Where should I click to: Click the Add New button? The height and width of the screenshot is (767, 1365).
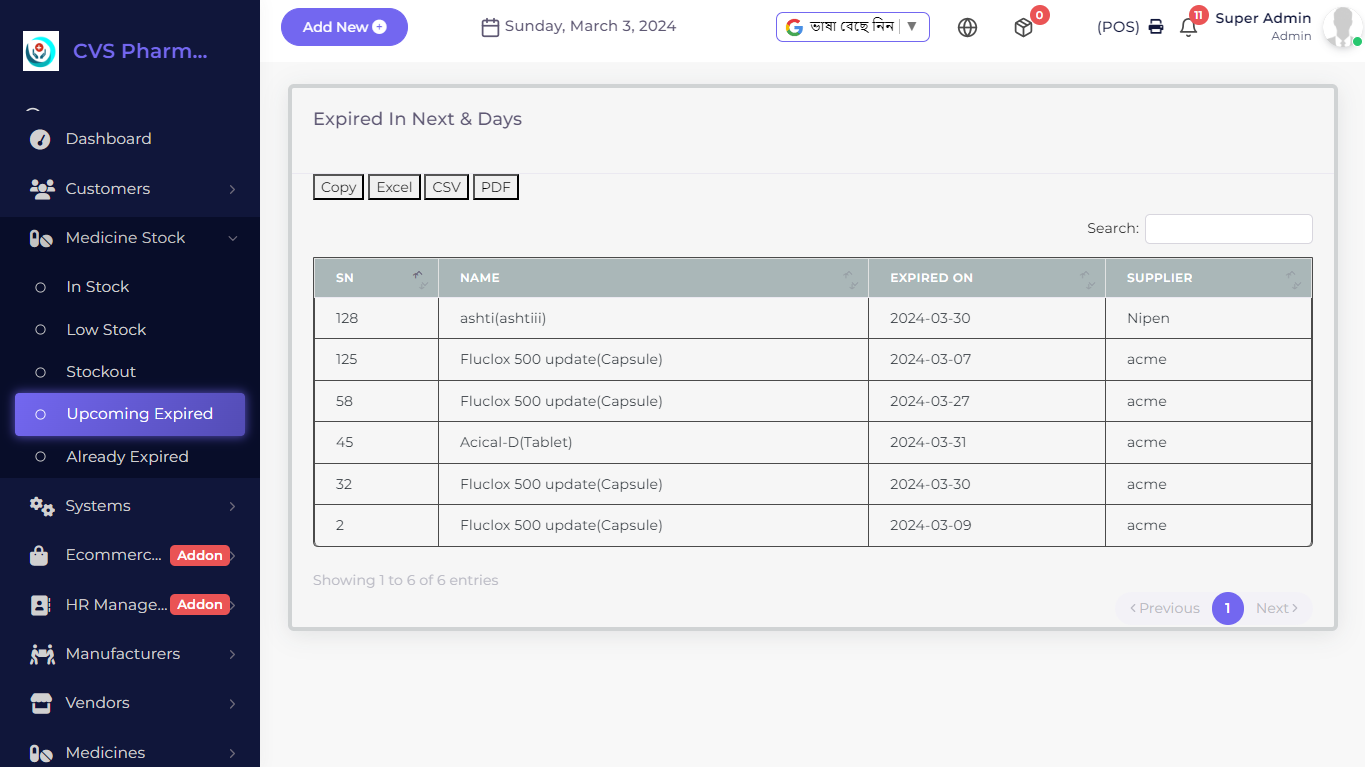(344, 27)
